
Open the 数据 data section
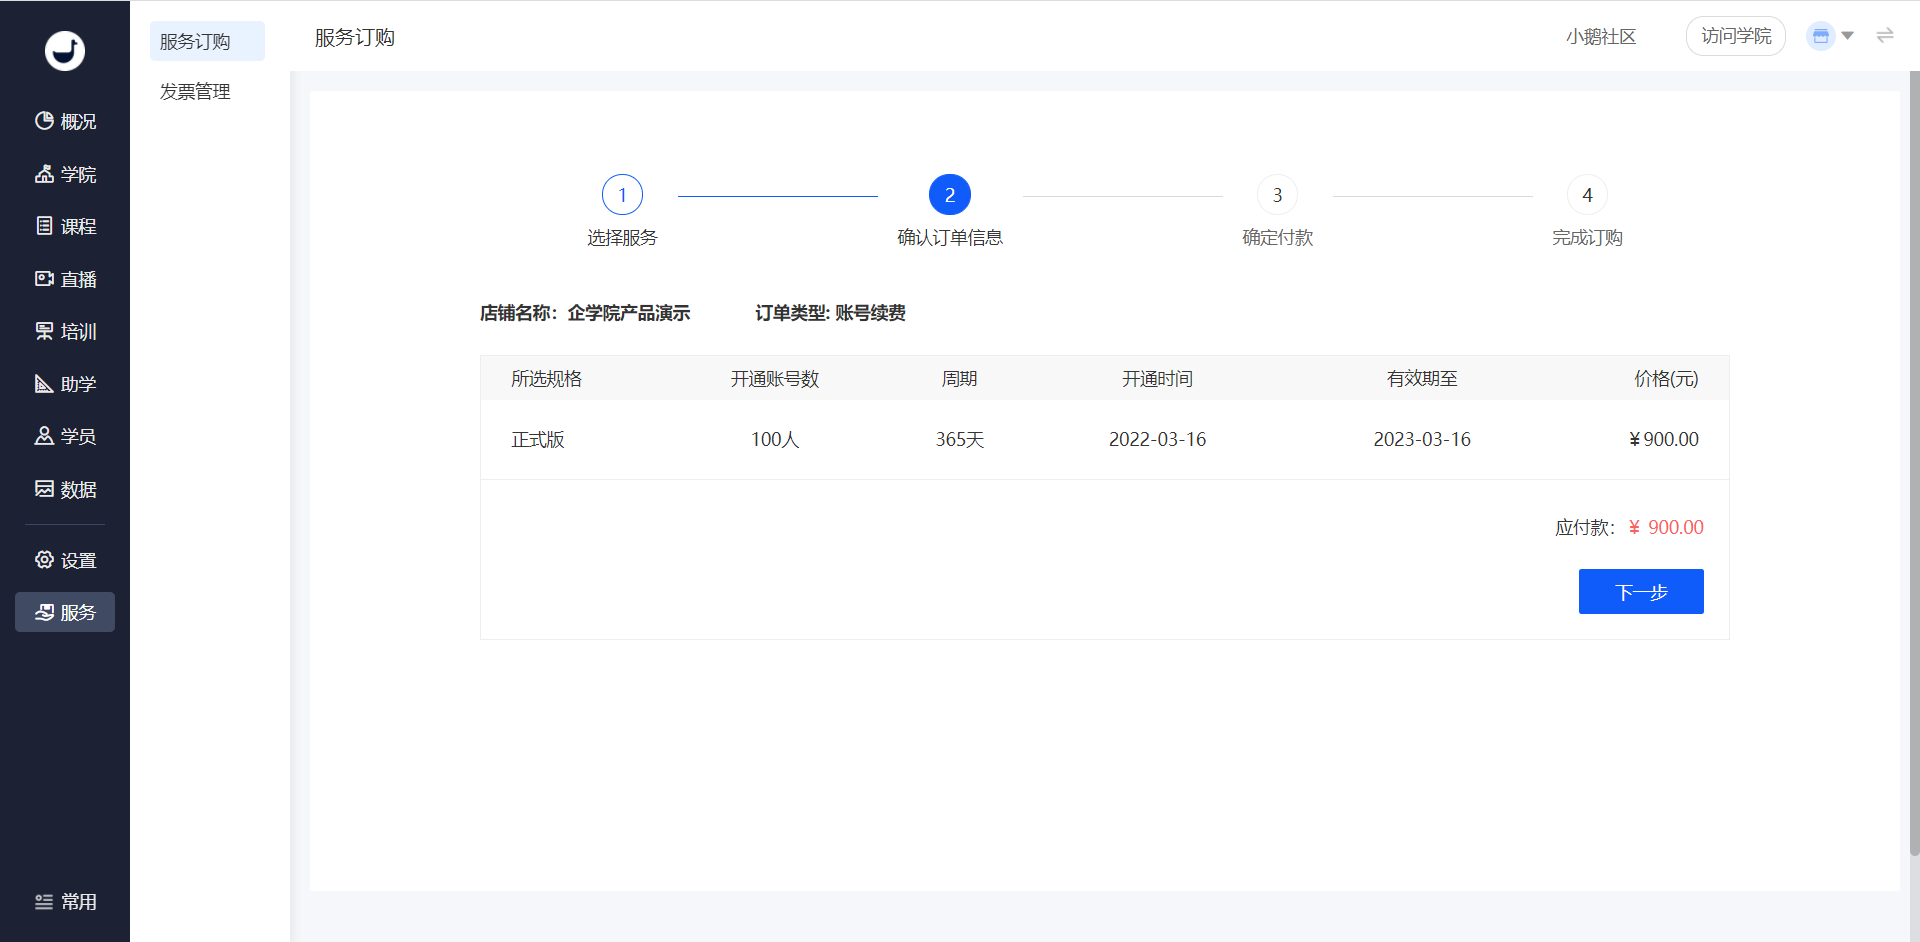(65, 489)
